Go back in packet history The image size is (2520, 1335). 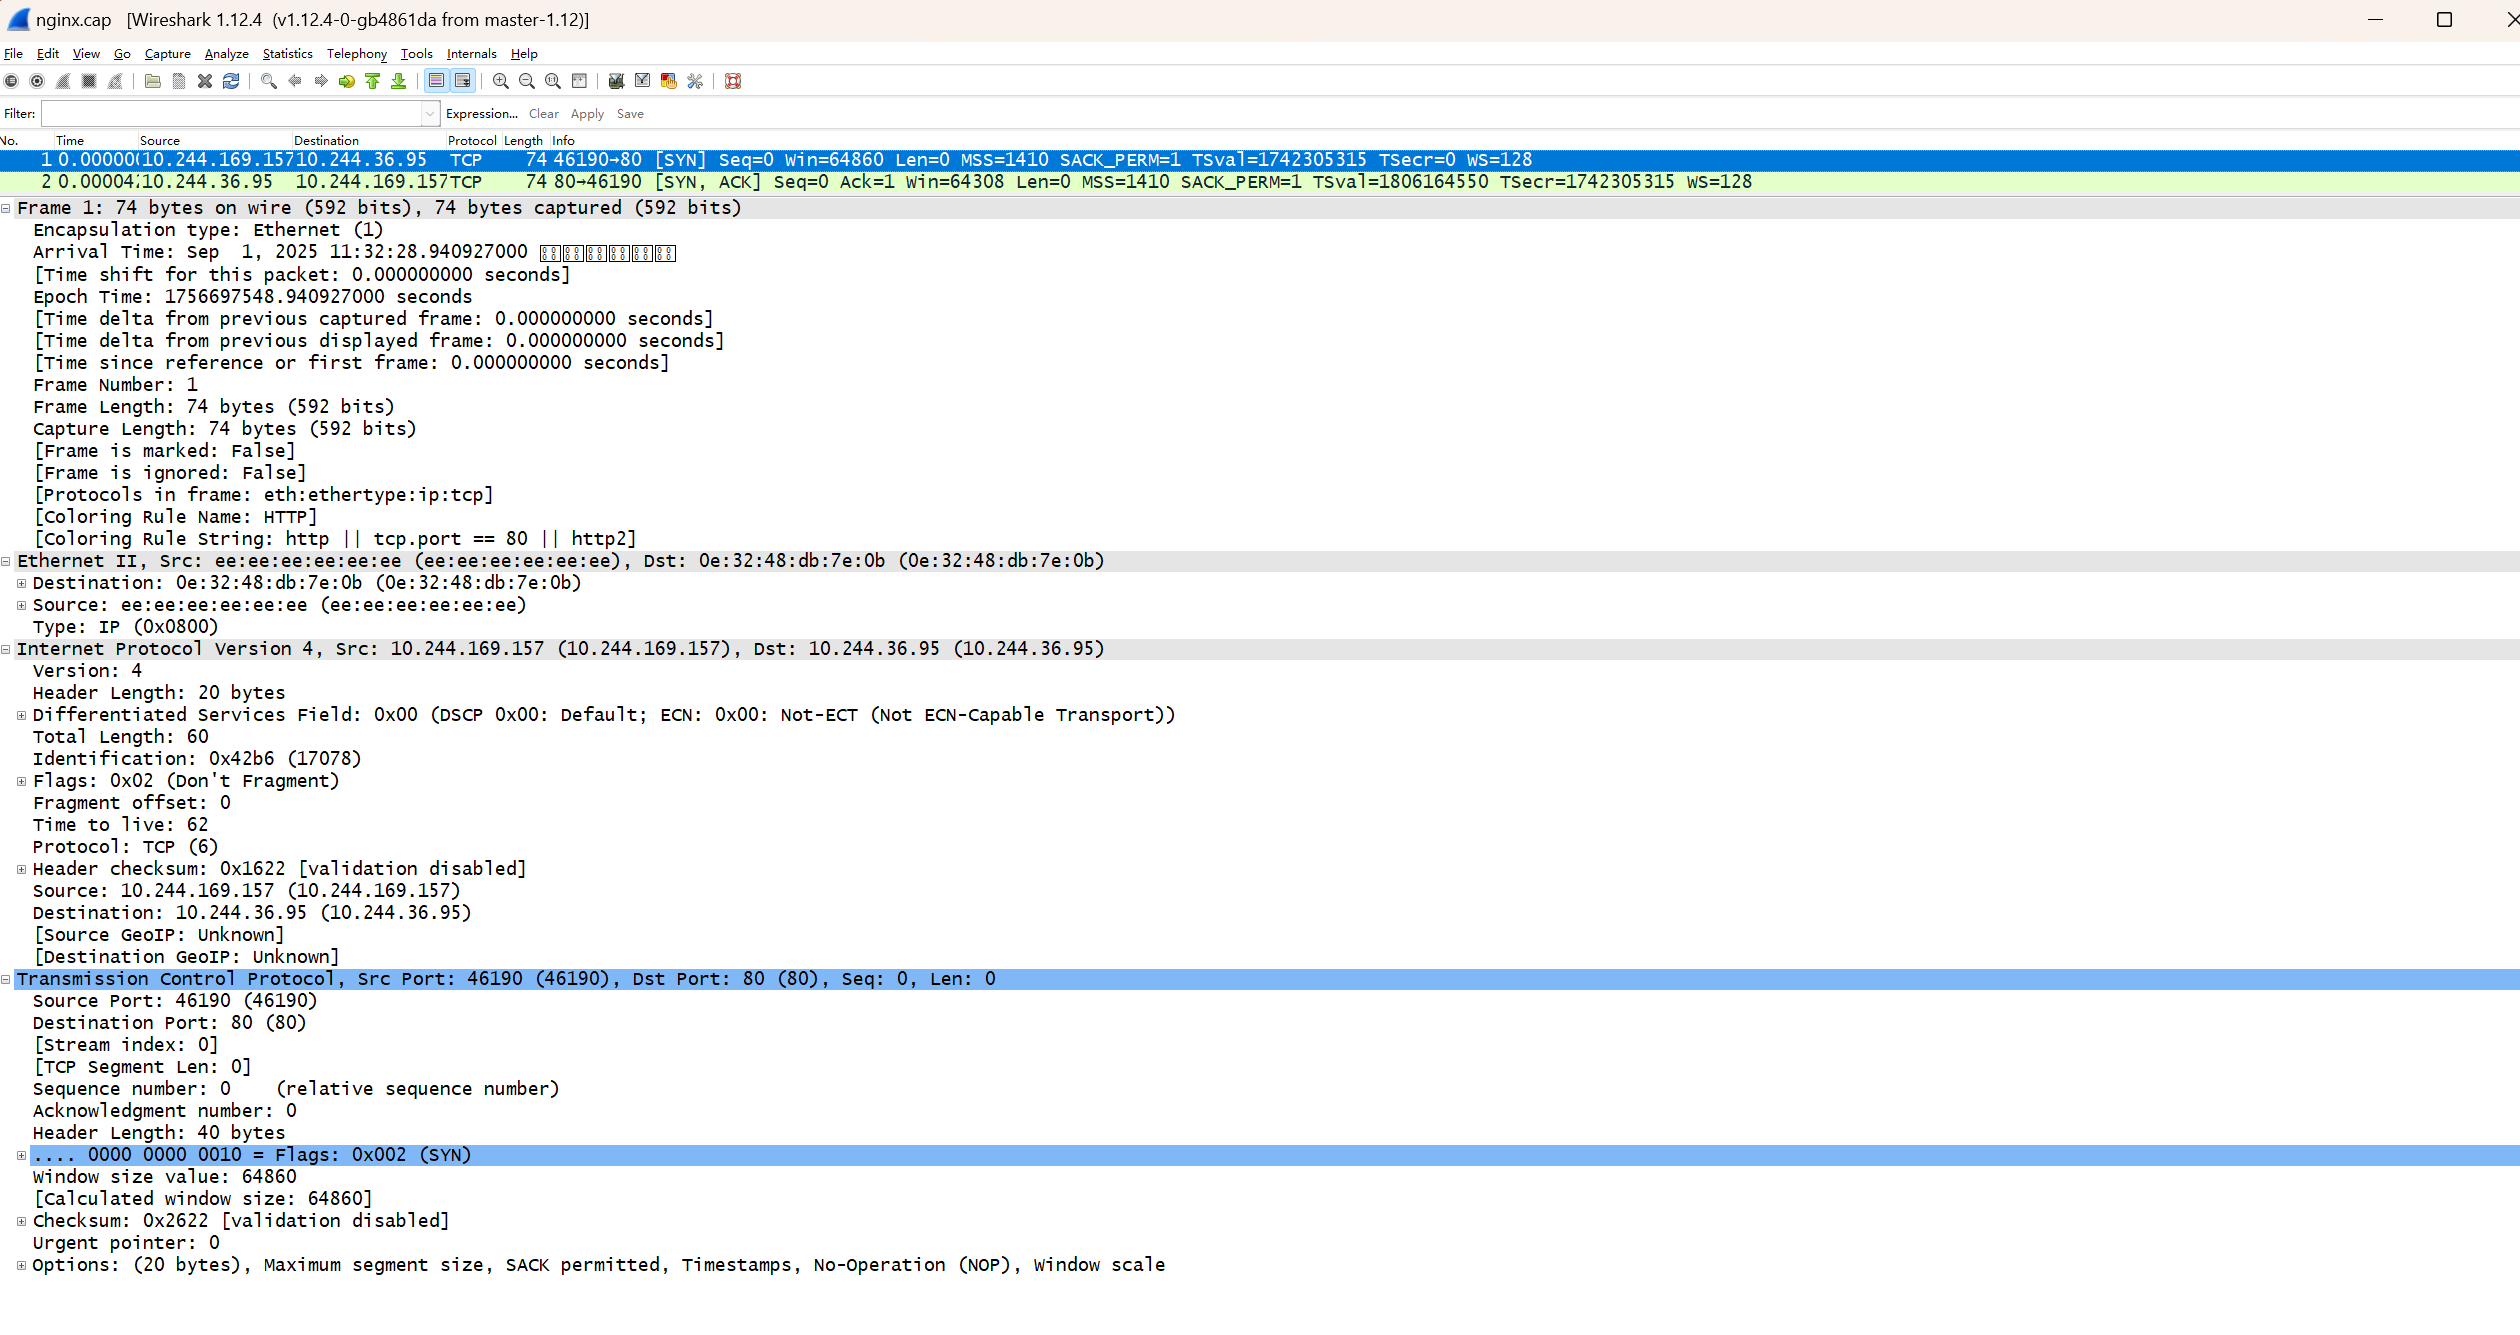(x=295, y=81)
